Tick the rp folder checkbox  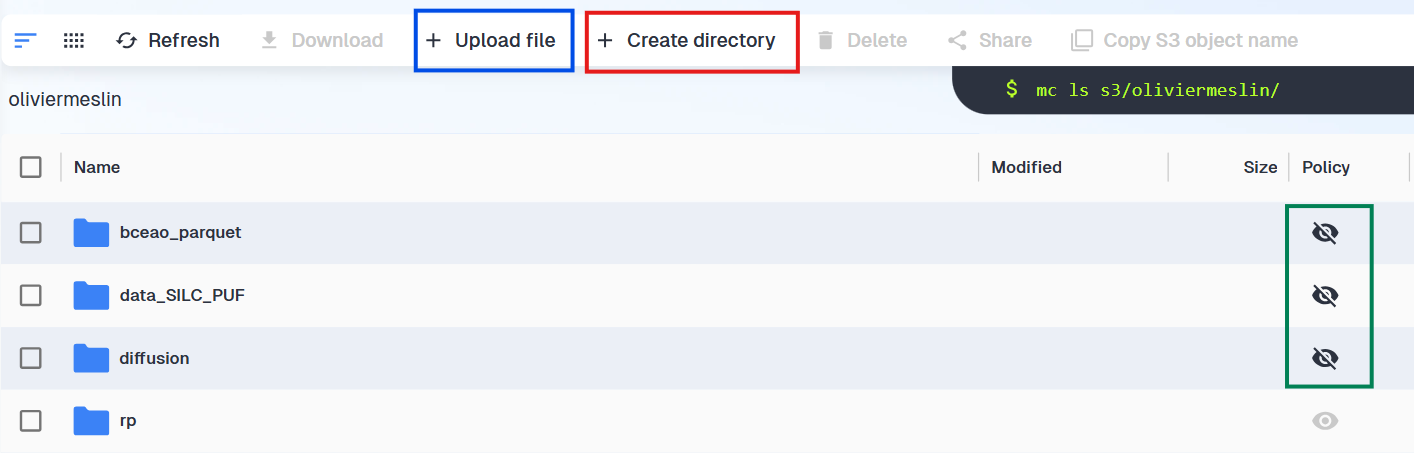coord(31,421)
